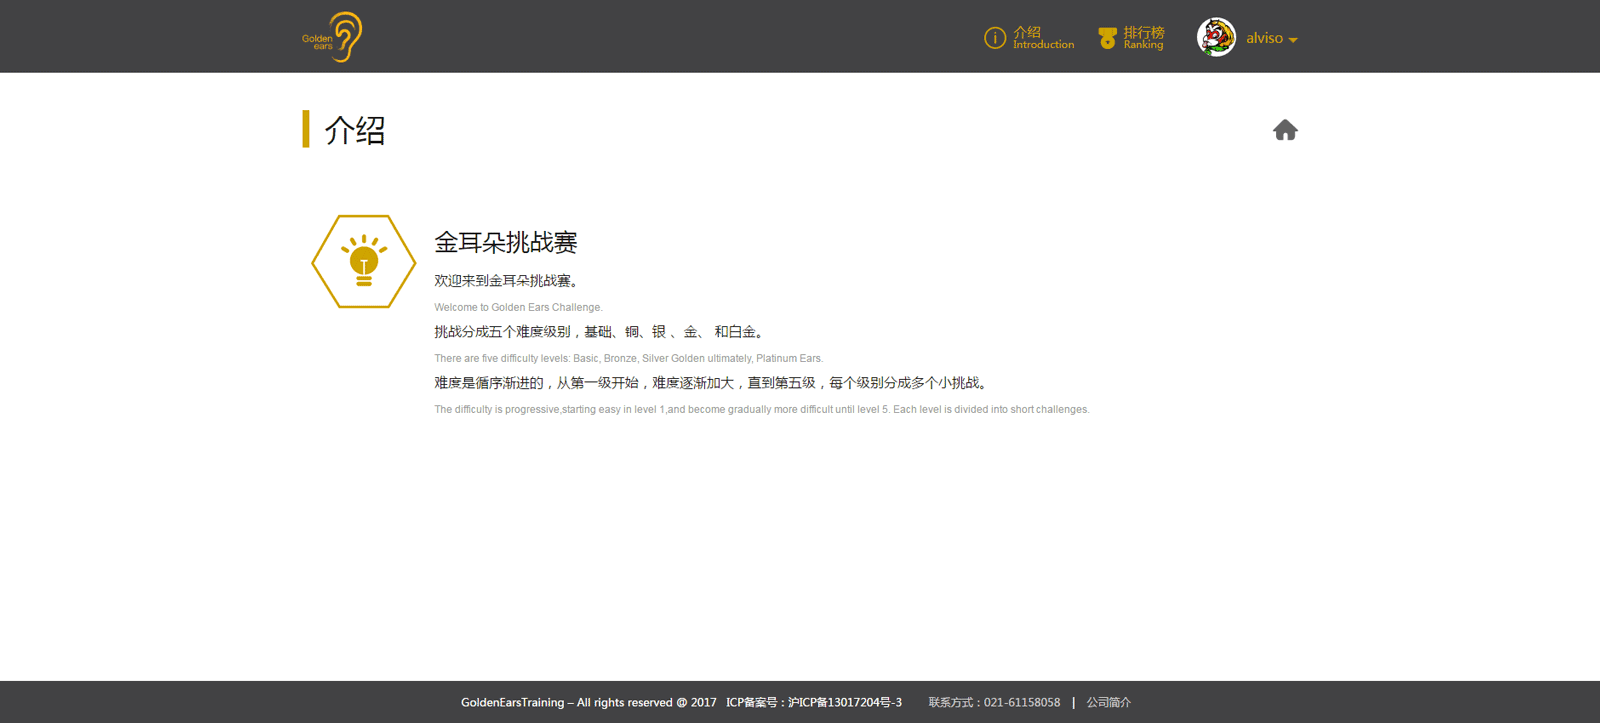Expand the alviso dropdown arrow
The width and height of the screenshot is (1600, 723).
point(1293,40)
